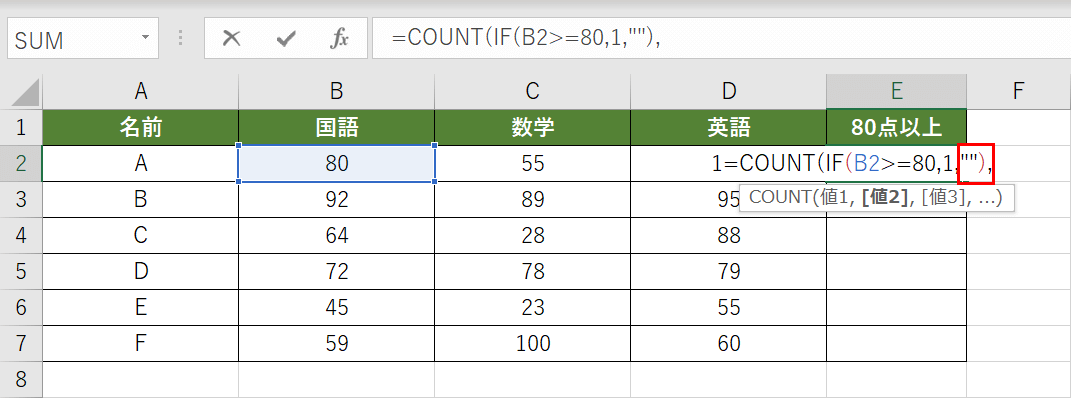Click name cell C in row 4
The height and width of the screenshot is (398, 1071).
coord(140,236)
